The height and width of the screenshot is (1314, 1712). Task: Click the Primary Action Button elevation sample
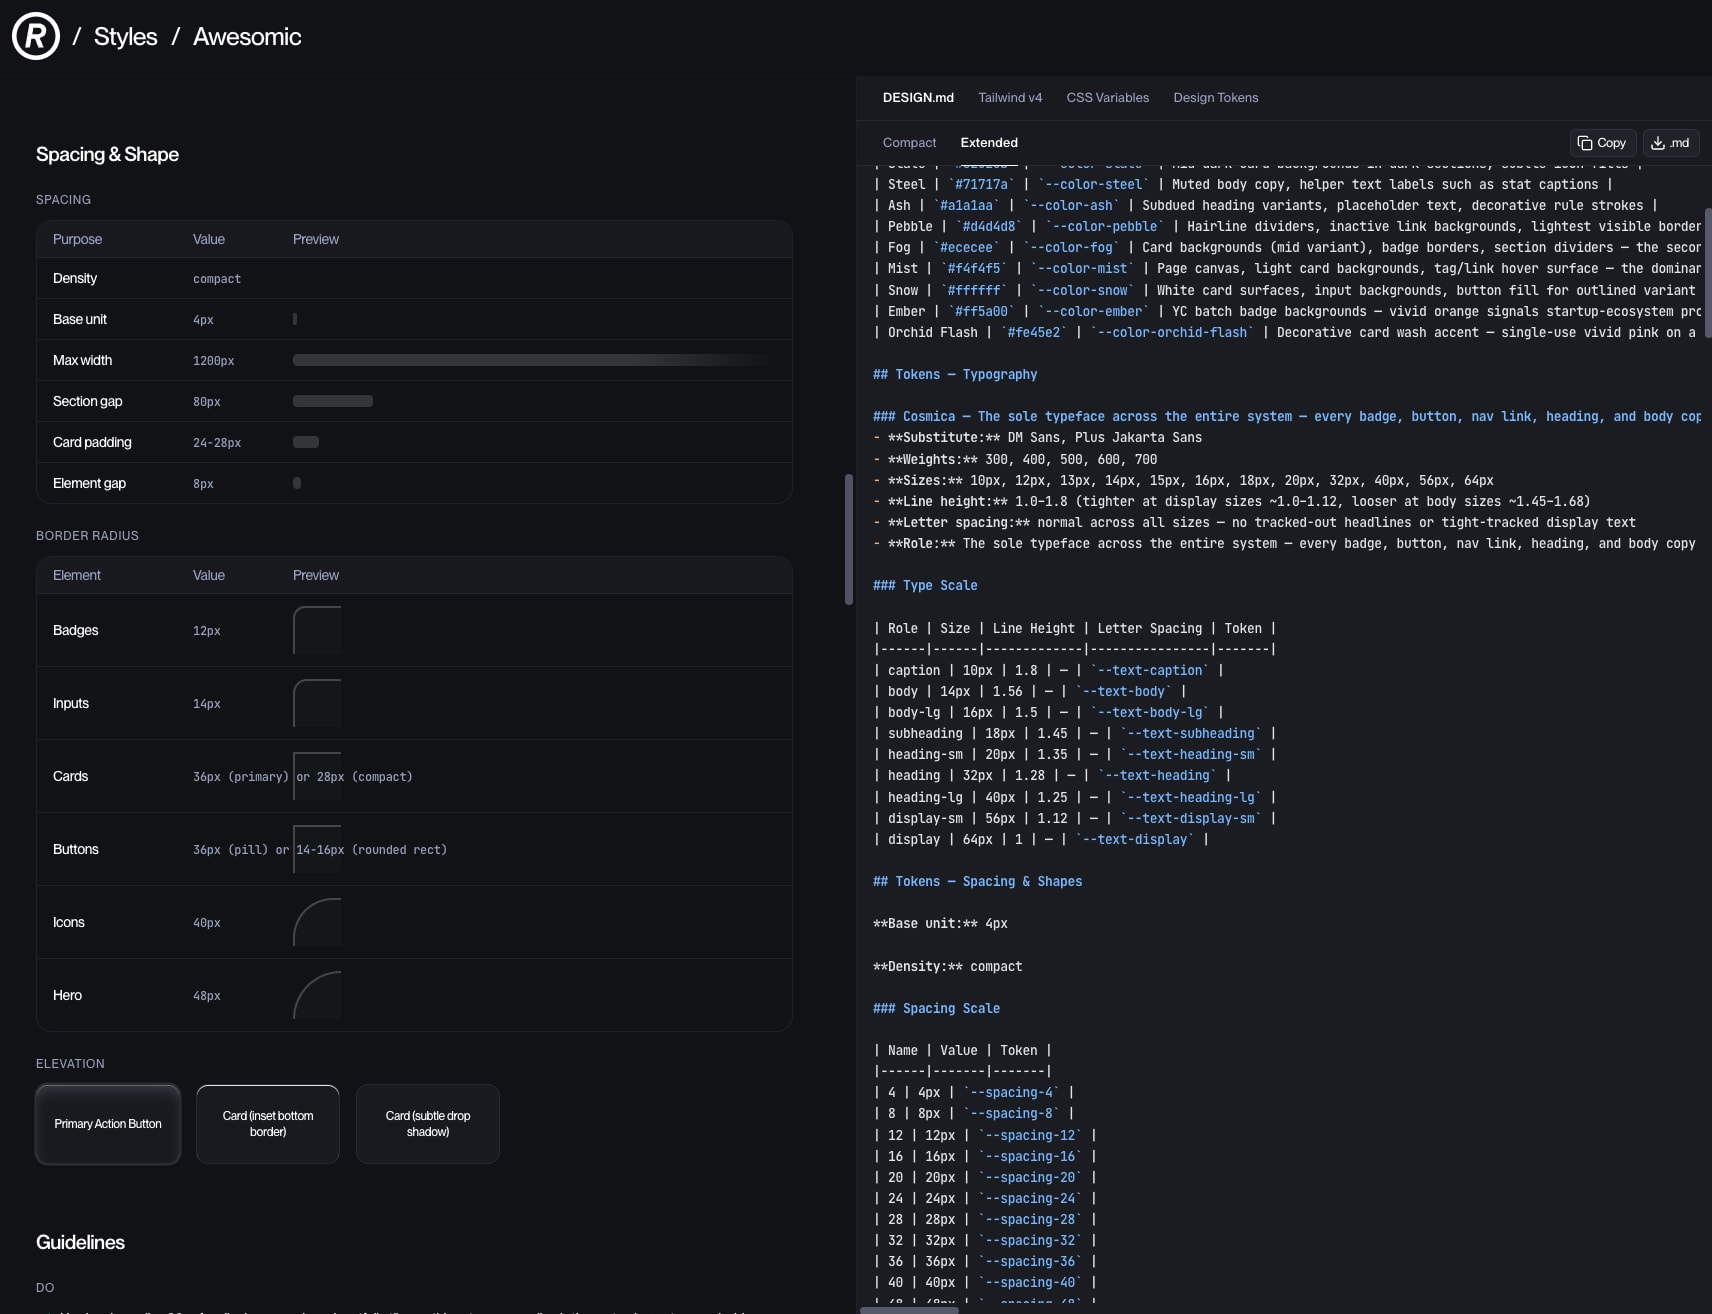tap(108, 1124)
